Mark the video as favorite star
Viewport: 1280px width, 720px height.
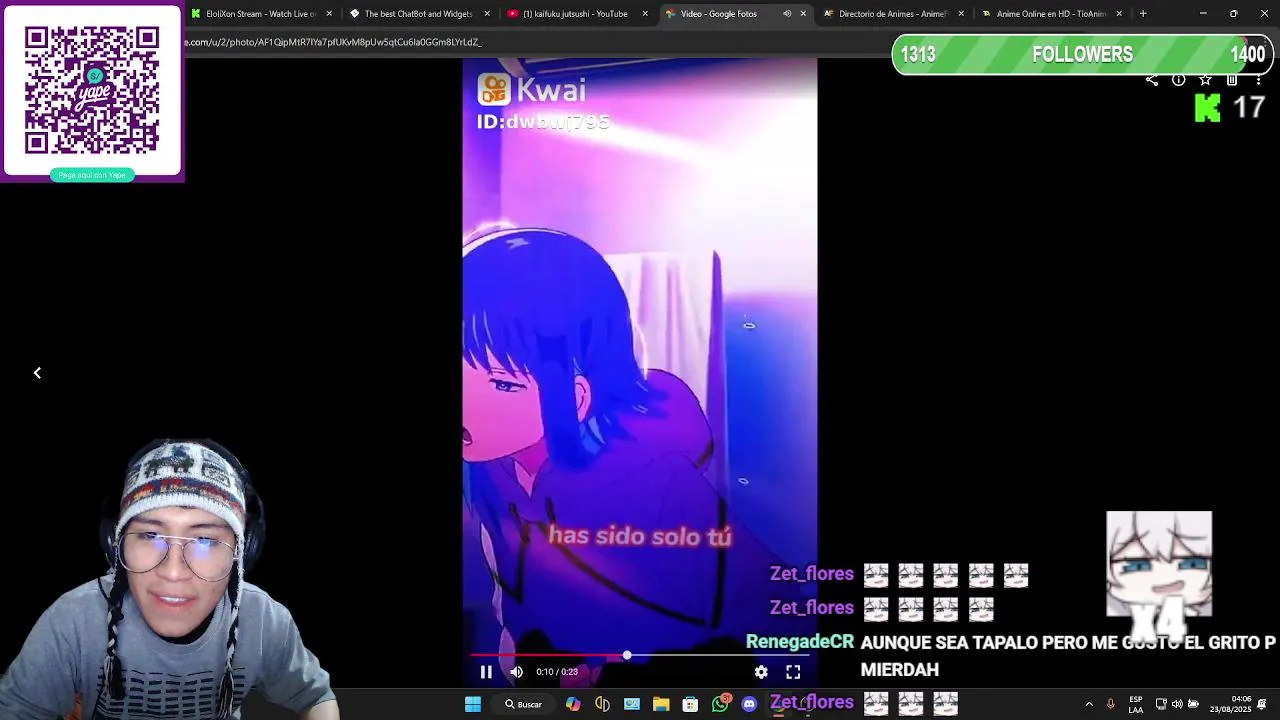(x=1206, y=80)
